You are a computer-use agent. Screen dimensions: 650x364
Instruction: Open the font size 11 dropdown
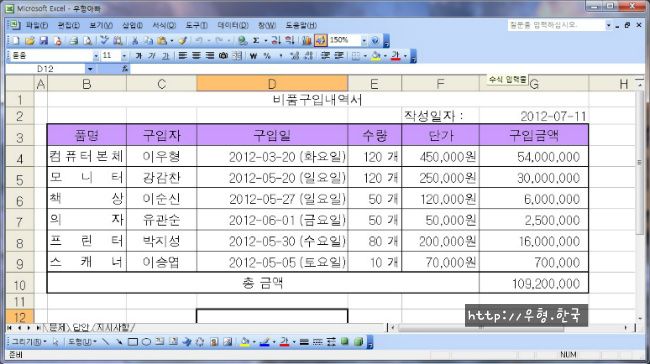(124, 56)
